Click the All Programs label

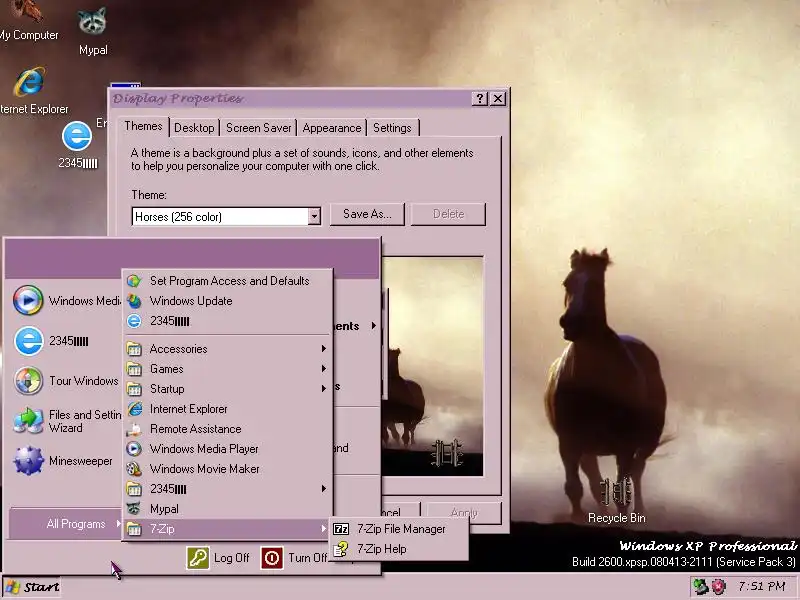coord(76,524)
